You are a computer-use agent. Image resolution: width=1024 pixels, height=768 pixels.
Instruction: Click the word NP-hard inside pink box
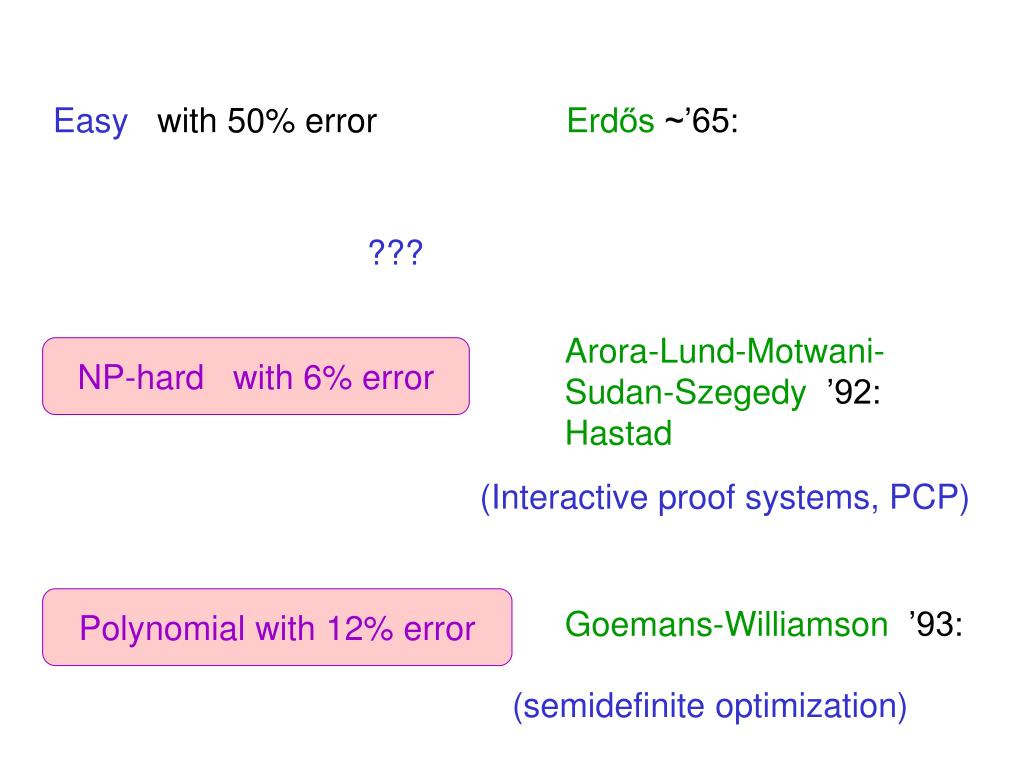[141, 377]
